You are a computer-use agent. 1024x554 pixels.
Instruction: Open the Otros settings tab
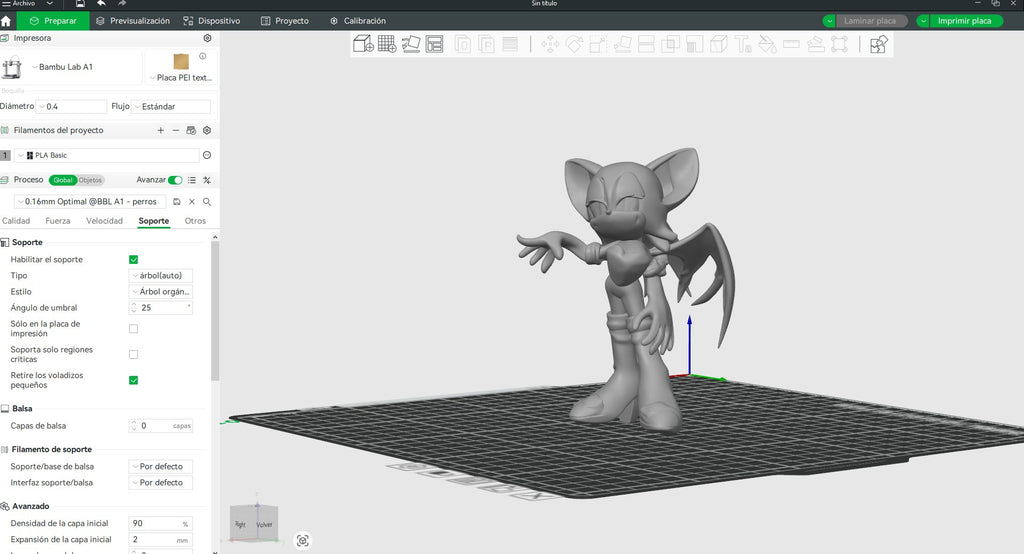point(195,221)
